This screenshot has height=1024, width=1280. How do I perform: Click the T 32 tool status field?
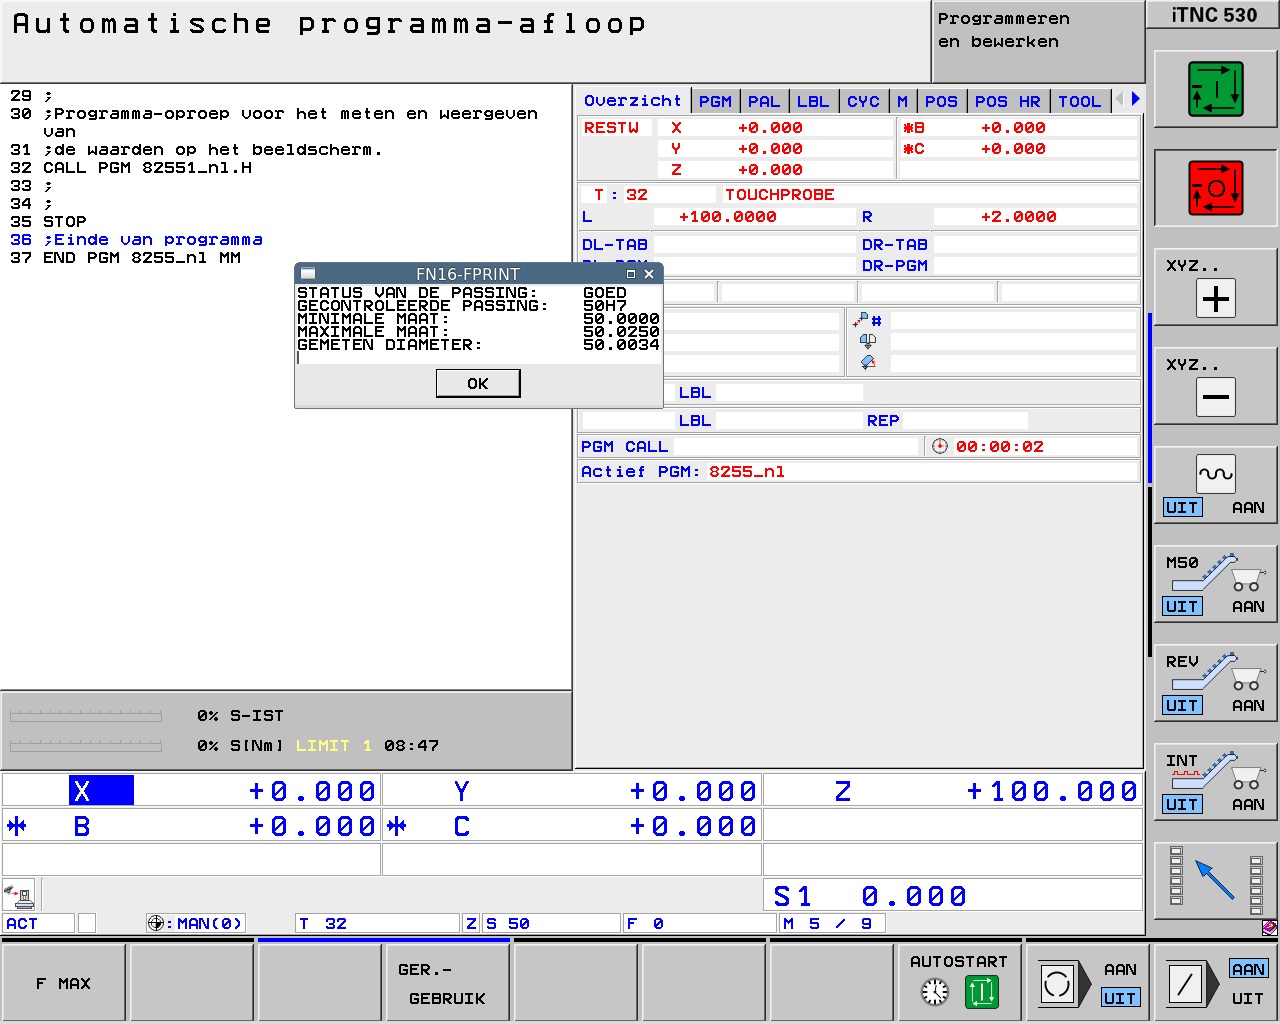(x=378, y=923)
